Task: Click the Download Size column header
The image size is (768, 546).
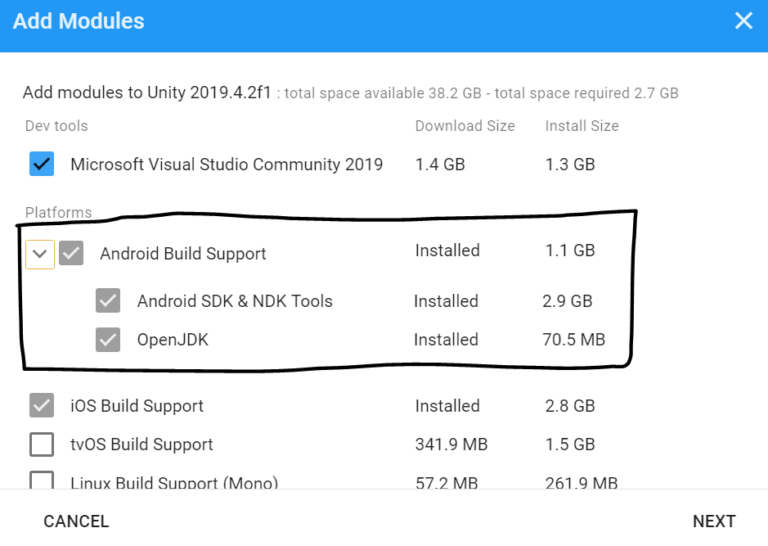Action: (x=465, y=126)
